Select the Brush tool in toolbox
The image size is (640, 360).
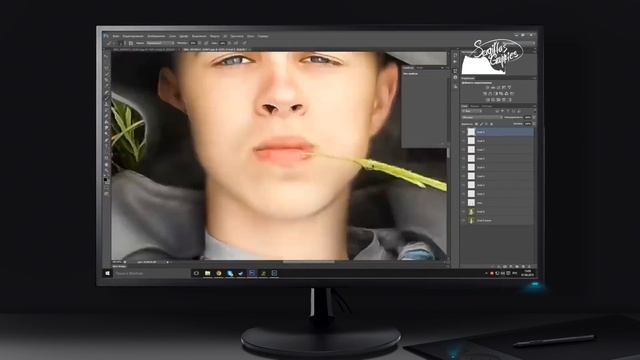pyautogui.click(x=106, y=98)
